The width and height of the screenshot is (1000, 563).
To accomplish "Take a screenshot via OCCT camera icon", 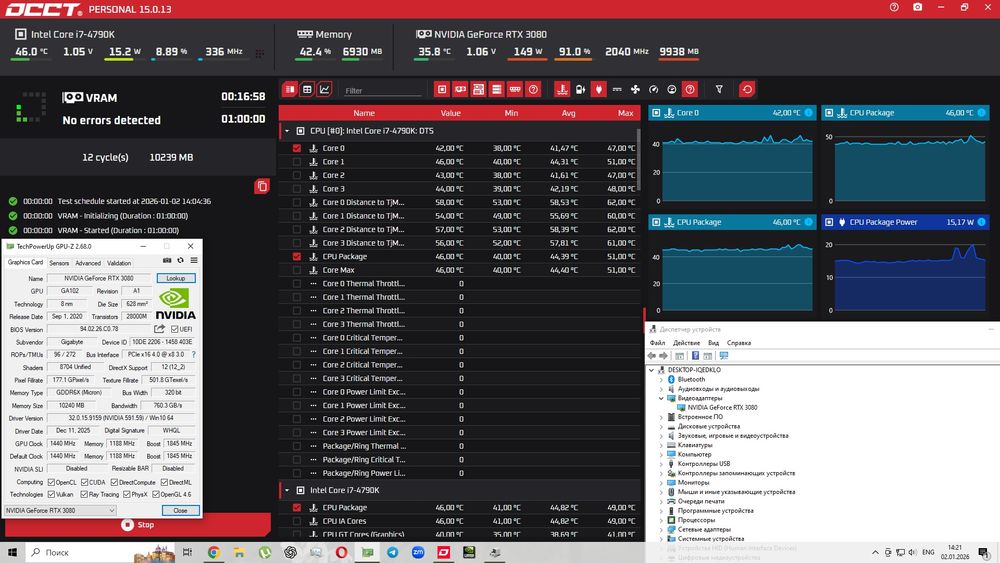I will [917, 7].
